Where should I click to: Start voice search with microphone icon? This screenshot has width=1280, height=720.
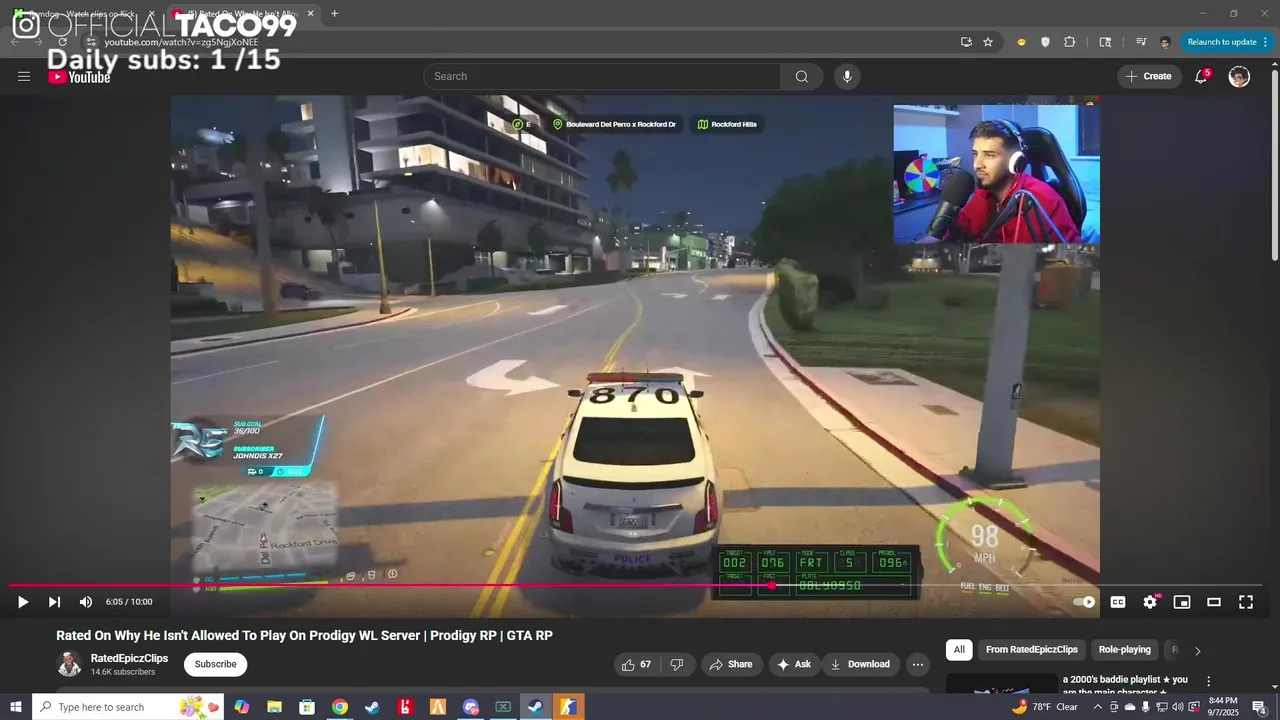(x=847, y=76)
